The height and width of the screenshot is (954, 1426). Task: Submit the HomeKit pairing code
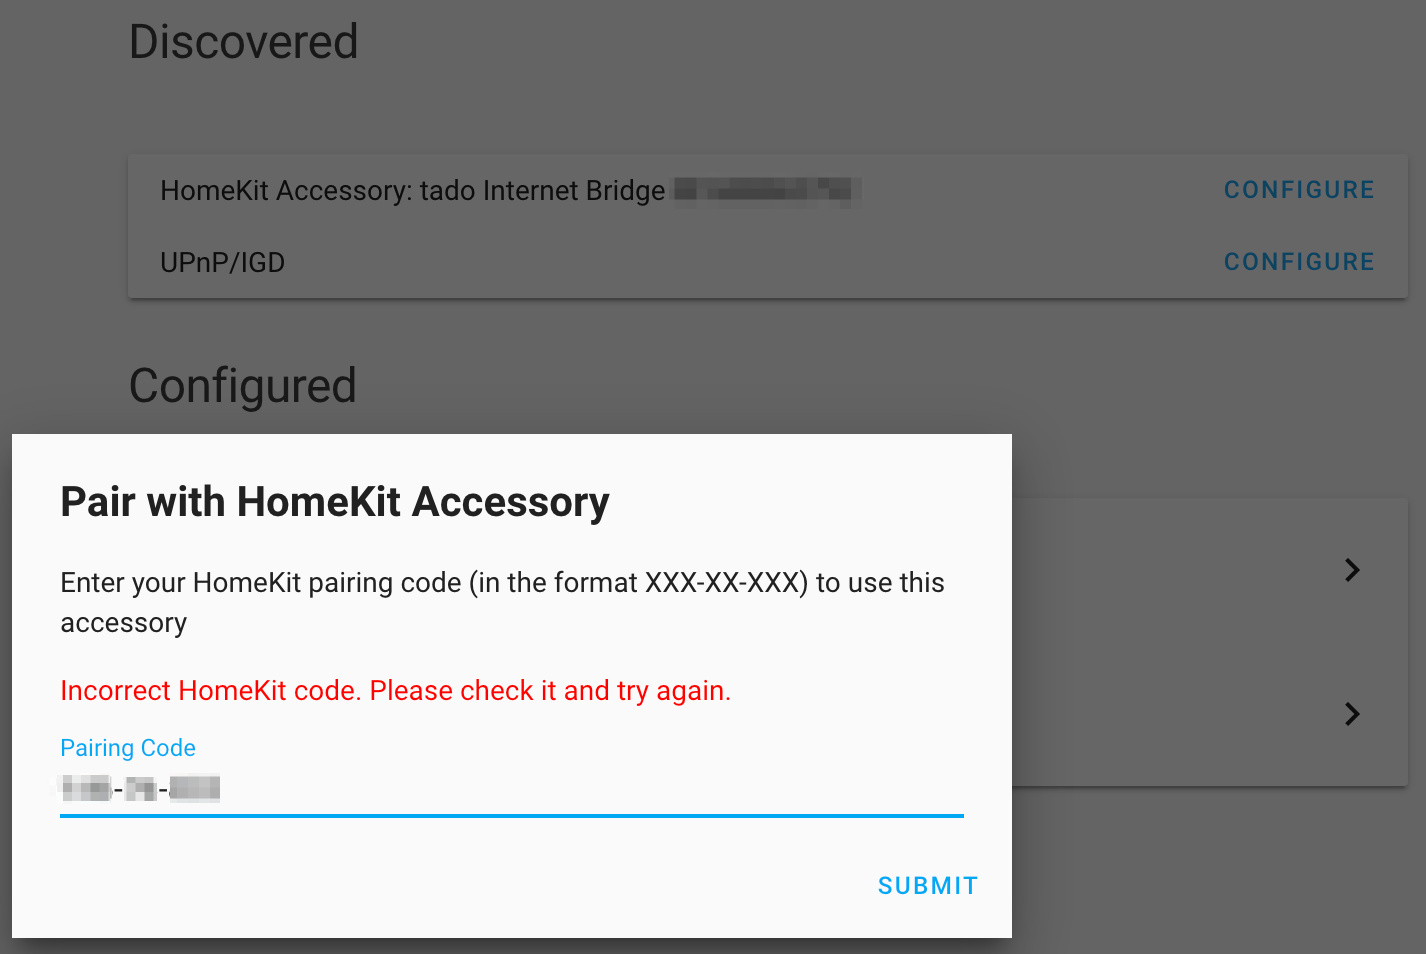pos(927,886)
